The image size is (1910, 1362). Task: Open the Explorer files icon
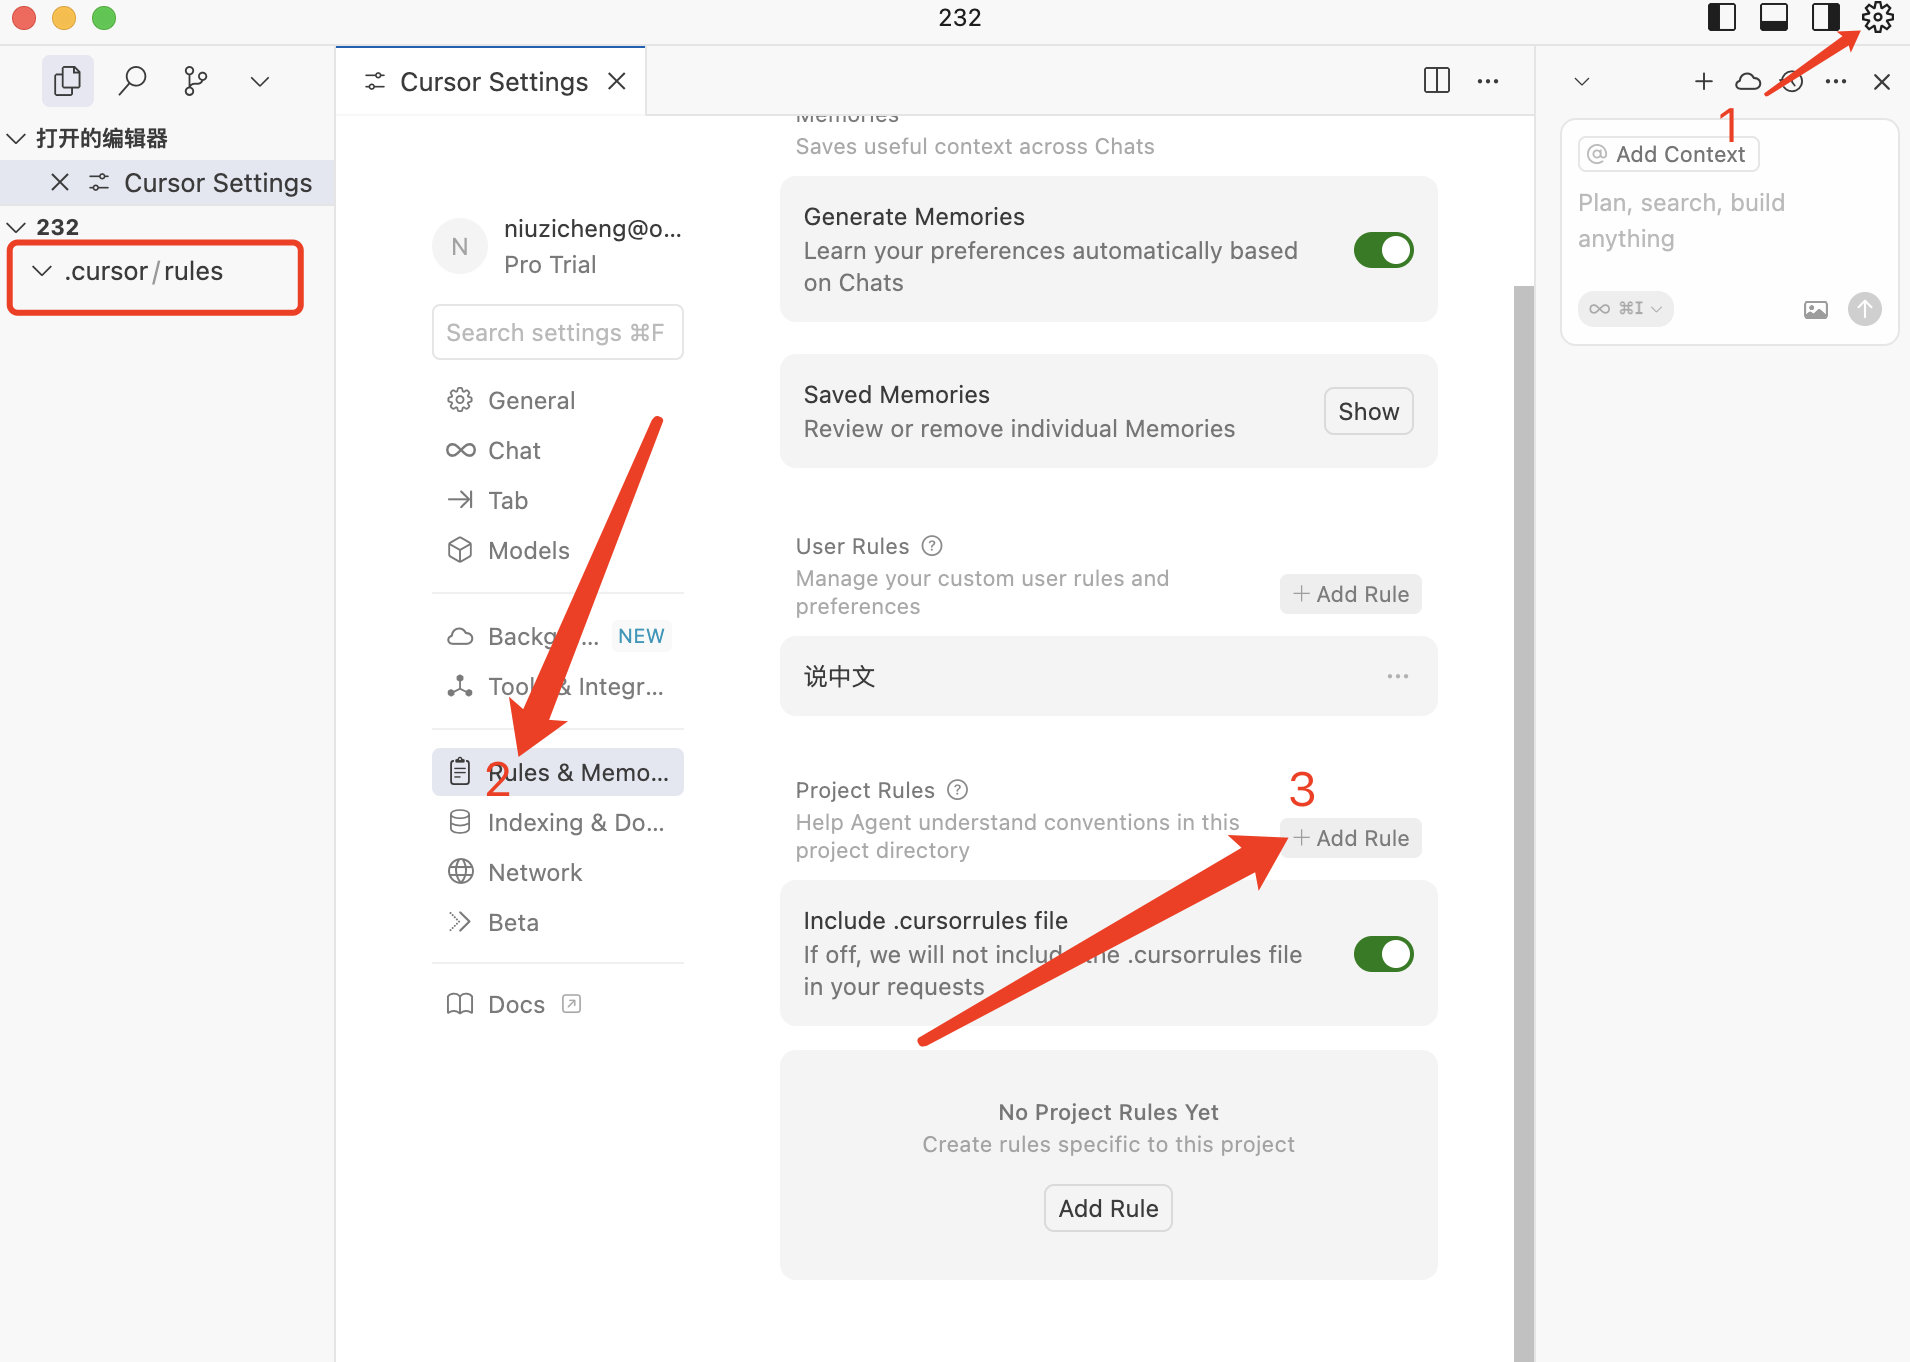coord(67,81)
